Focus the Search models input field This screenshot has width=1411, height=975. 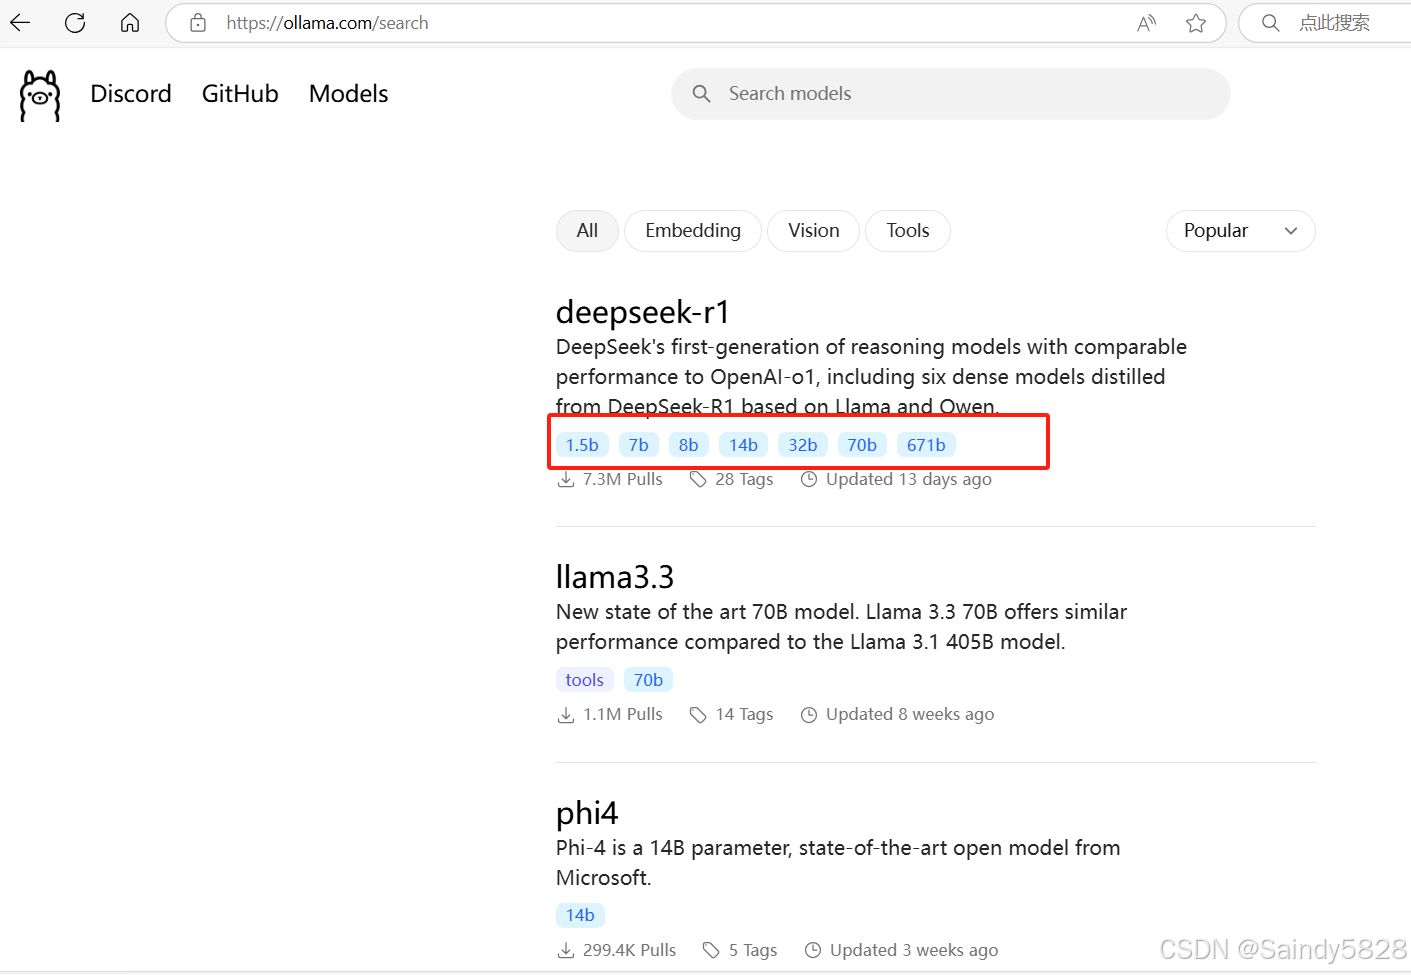950,94
